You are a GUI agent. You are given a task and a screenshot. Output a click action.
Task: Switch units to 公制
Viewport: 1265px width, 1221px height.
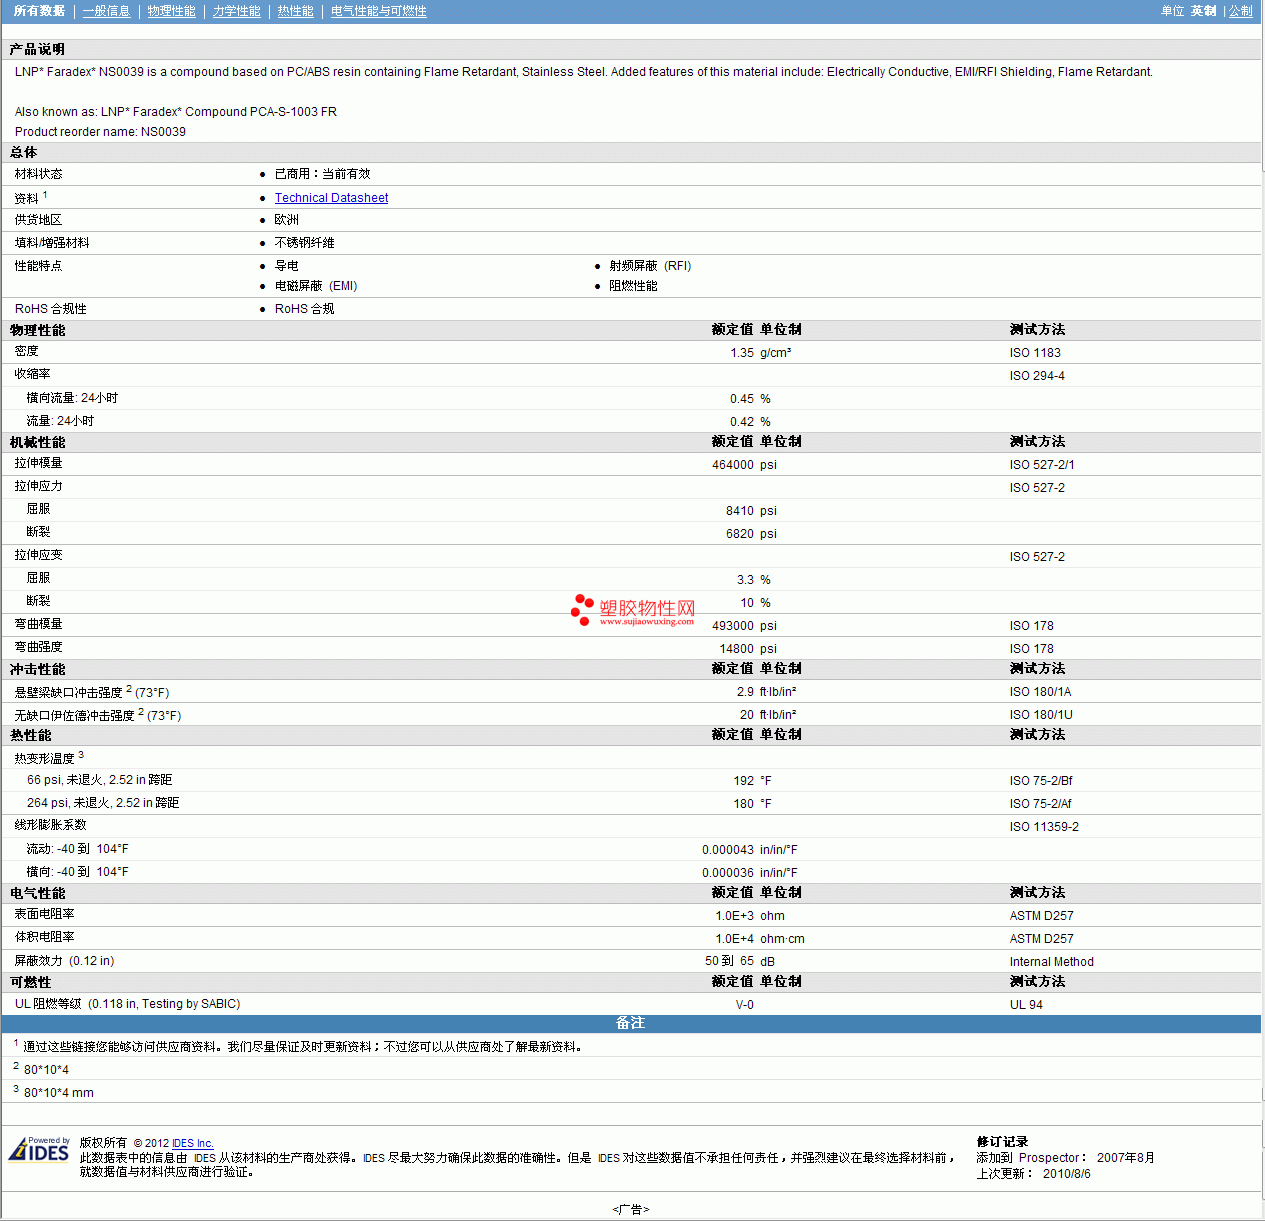point(1241,11)
